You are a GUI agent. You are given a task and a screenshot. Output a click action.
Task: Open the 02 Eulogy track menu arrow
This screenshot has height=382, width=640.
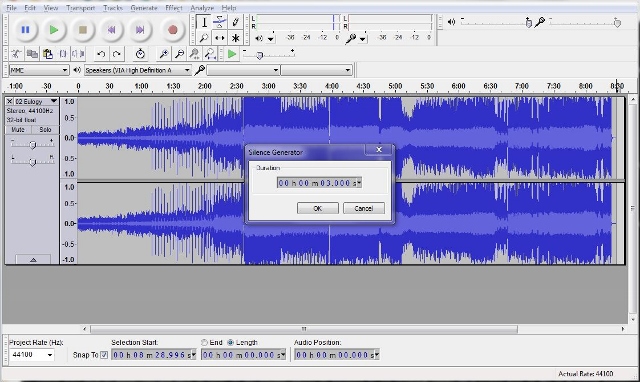[53, 101]
